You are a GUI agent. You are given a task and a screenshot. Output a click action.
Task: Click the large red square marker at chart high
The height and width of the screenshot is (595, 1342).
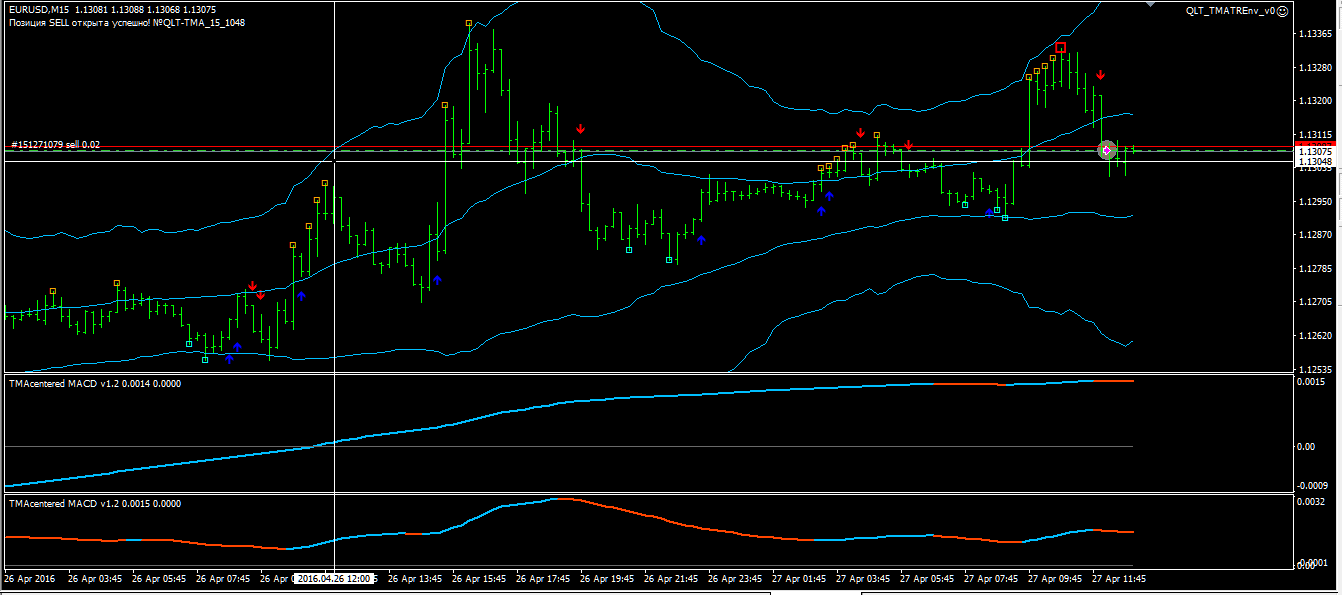pos(1060,47)
